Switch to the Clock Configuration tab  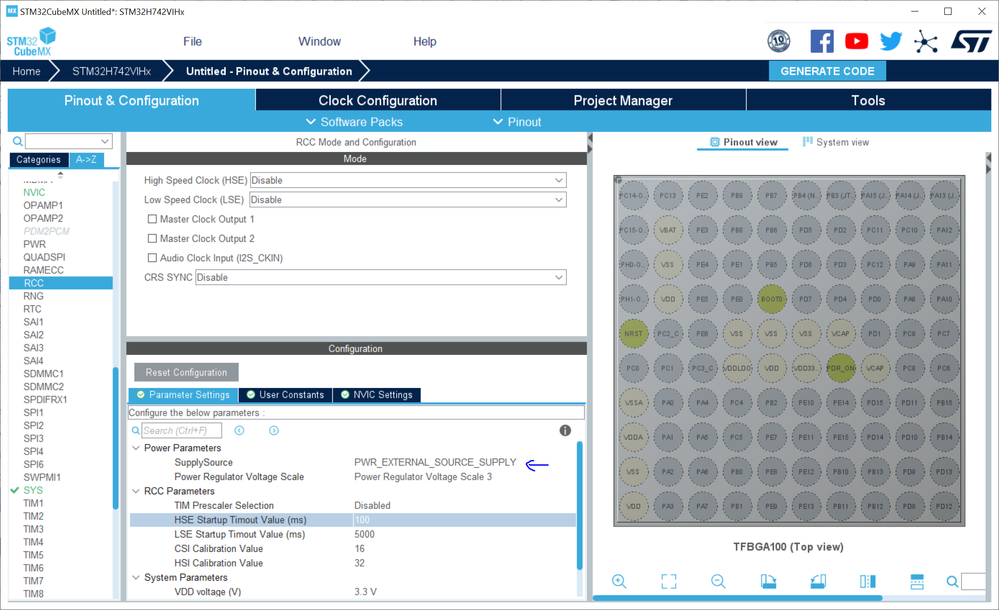[378, 100]
